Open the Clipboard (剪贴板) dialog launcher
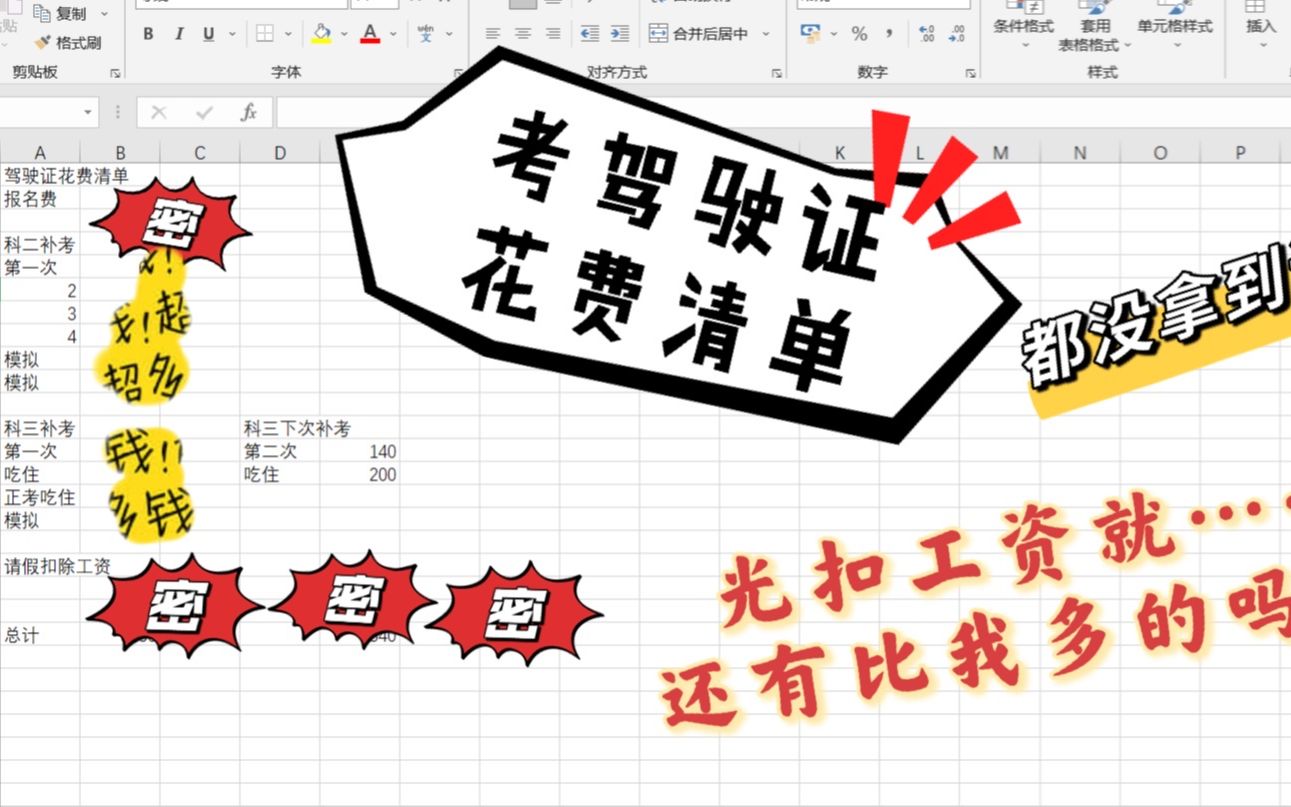Screen dimensions: 1291x807 point(115,73)
